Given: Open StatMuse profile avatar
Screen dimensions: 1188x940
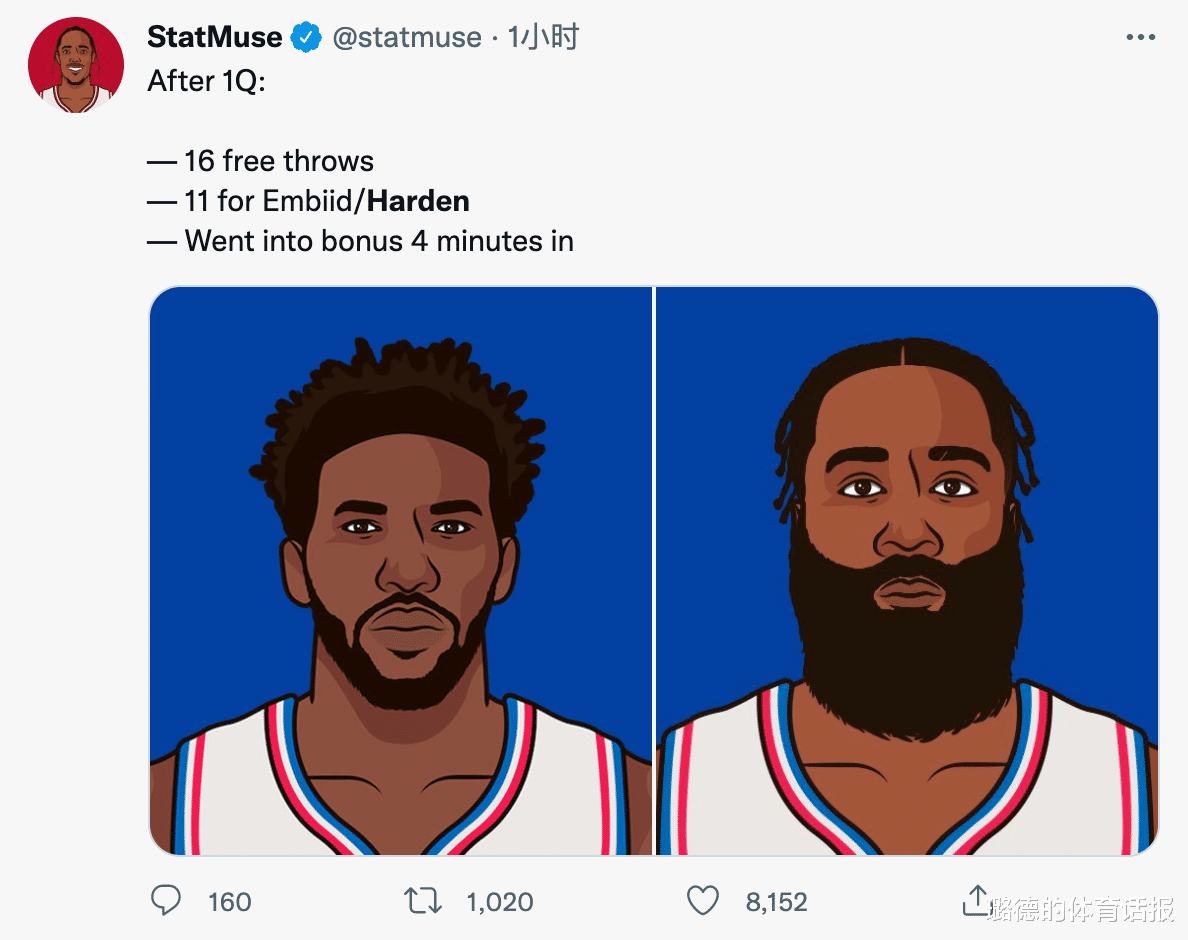Looking at the screenshot, I should pos(76,65).
